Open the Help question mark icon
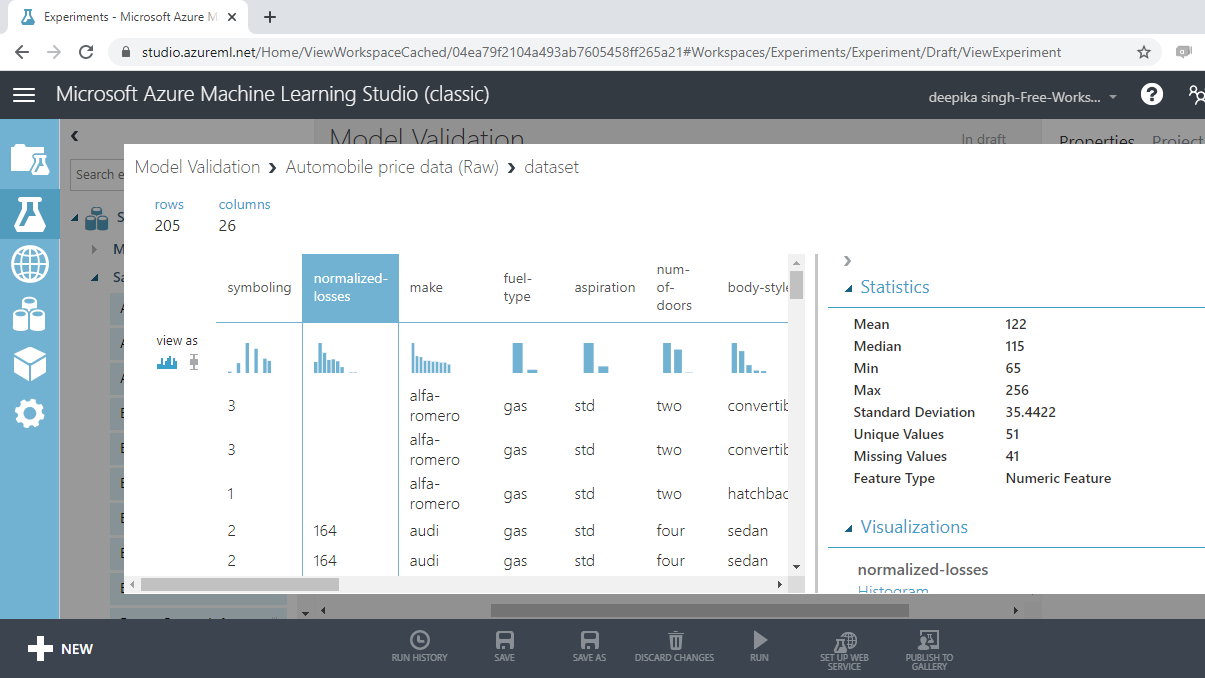The height and width of the screenshot is (678, 1205). click(1152, 94)
